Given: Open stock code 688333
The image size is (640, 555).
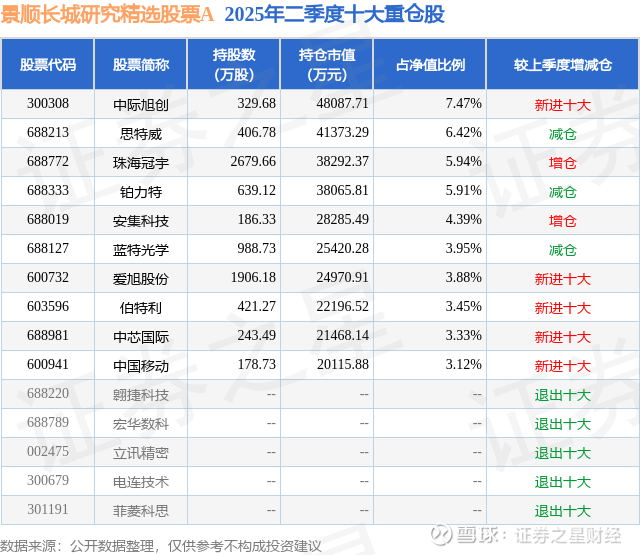Looking at the screenshot, I should click(x=48, y=190).
